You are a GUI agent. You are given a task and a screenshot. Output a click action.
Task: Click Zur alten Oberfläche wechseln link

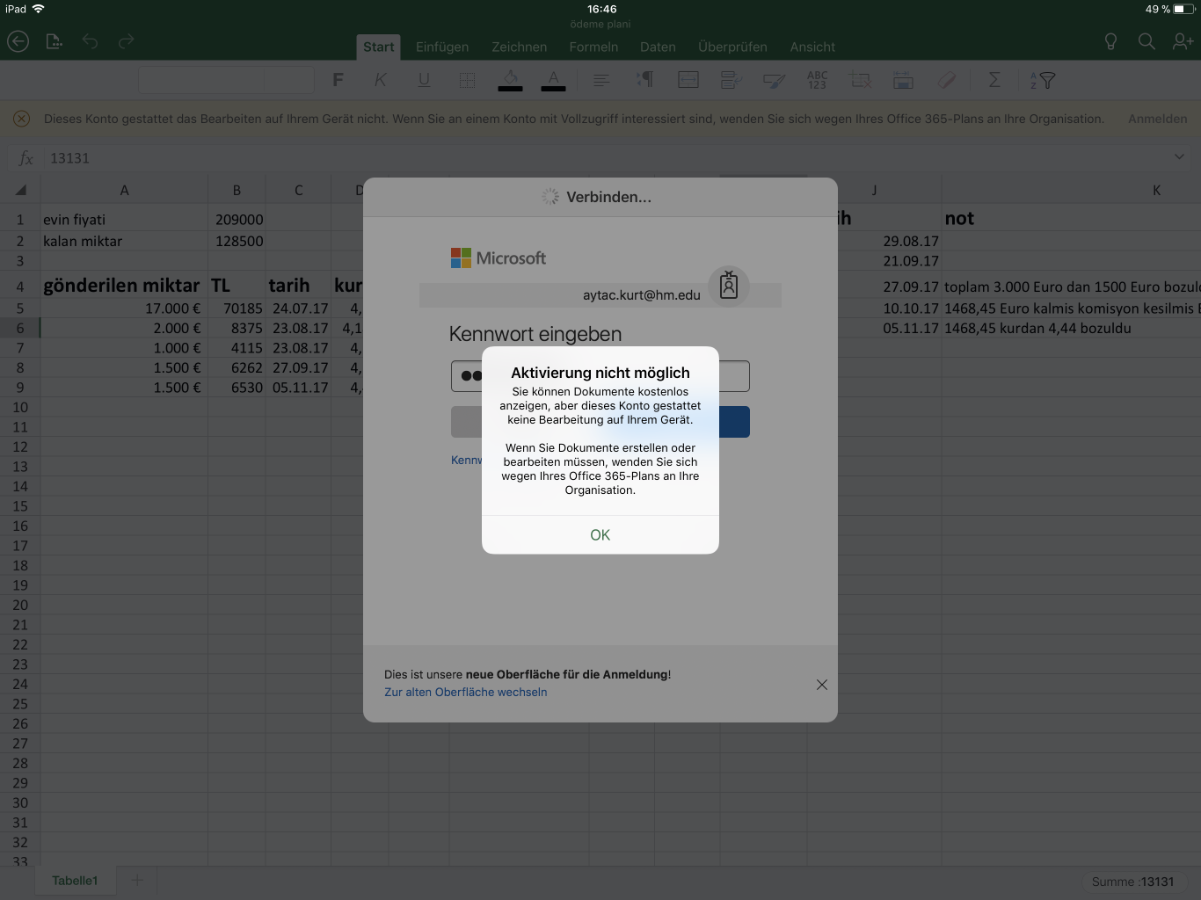tap(465, 692)
